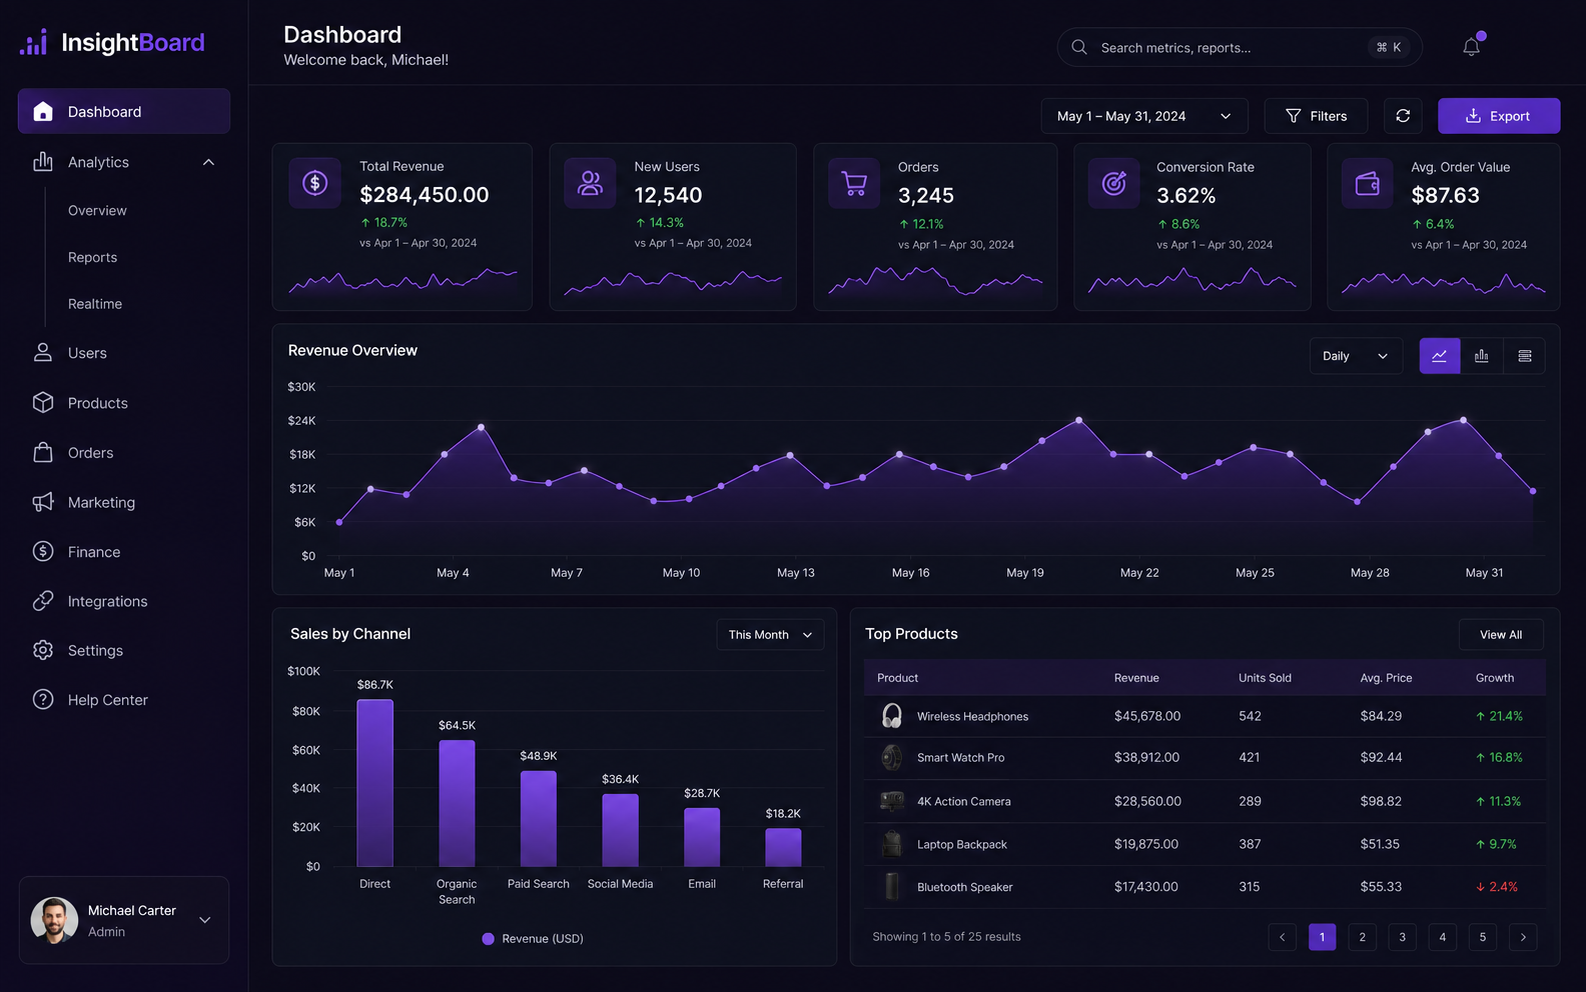Viewport: 1586px width, 992px height.
Task: Toggle the Revenue (USD) legend entry
Action: pyautogui.click(x=533, y=938)
